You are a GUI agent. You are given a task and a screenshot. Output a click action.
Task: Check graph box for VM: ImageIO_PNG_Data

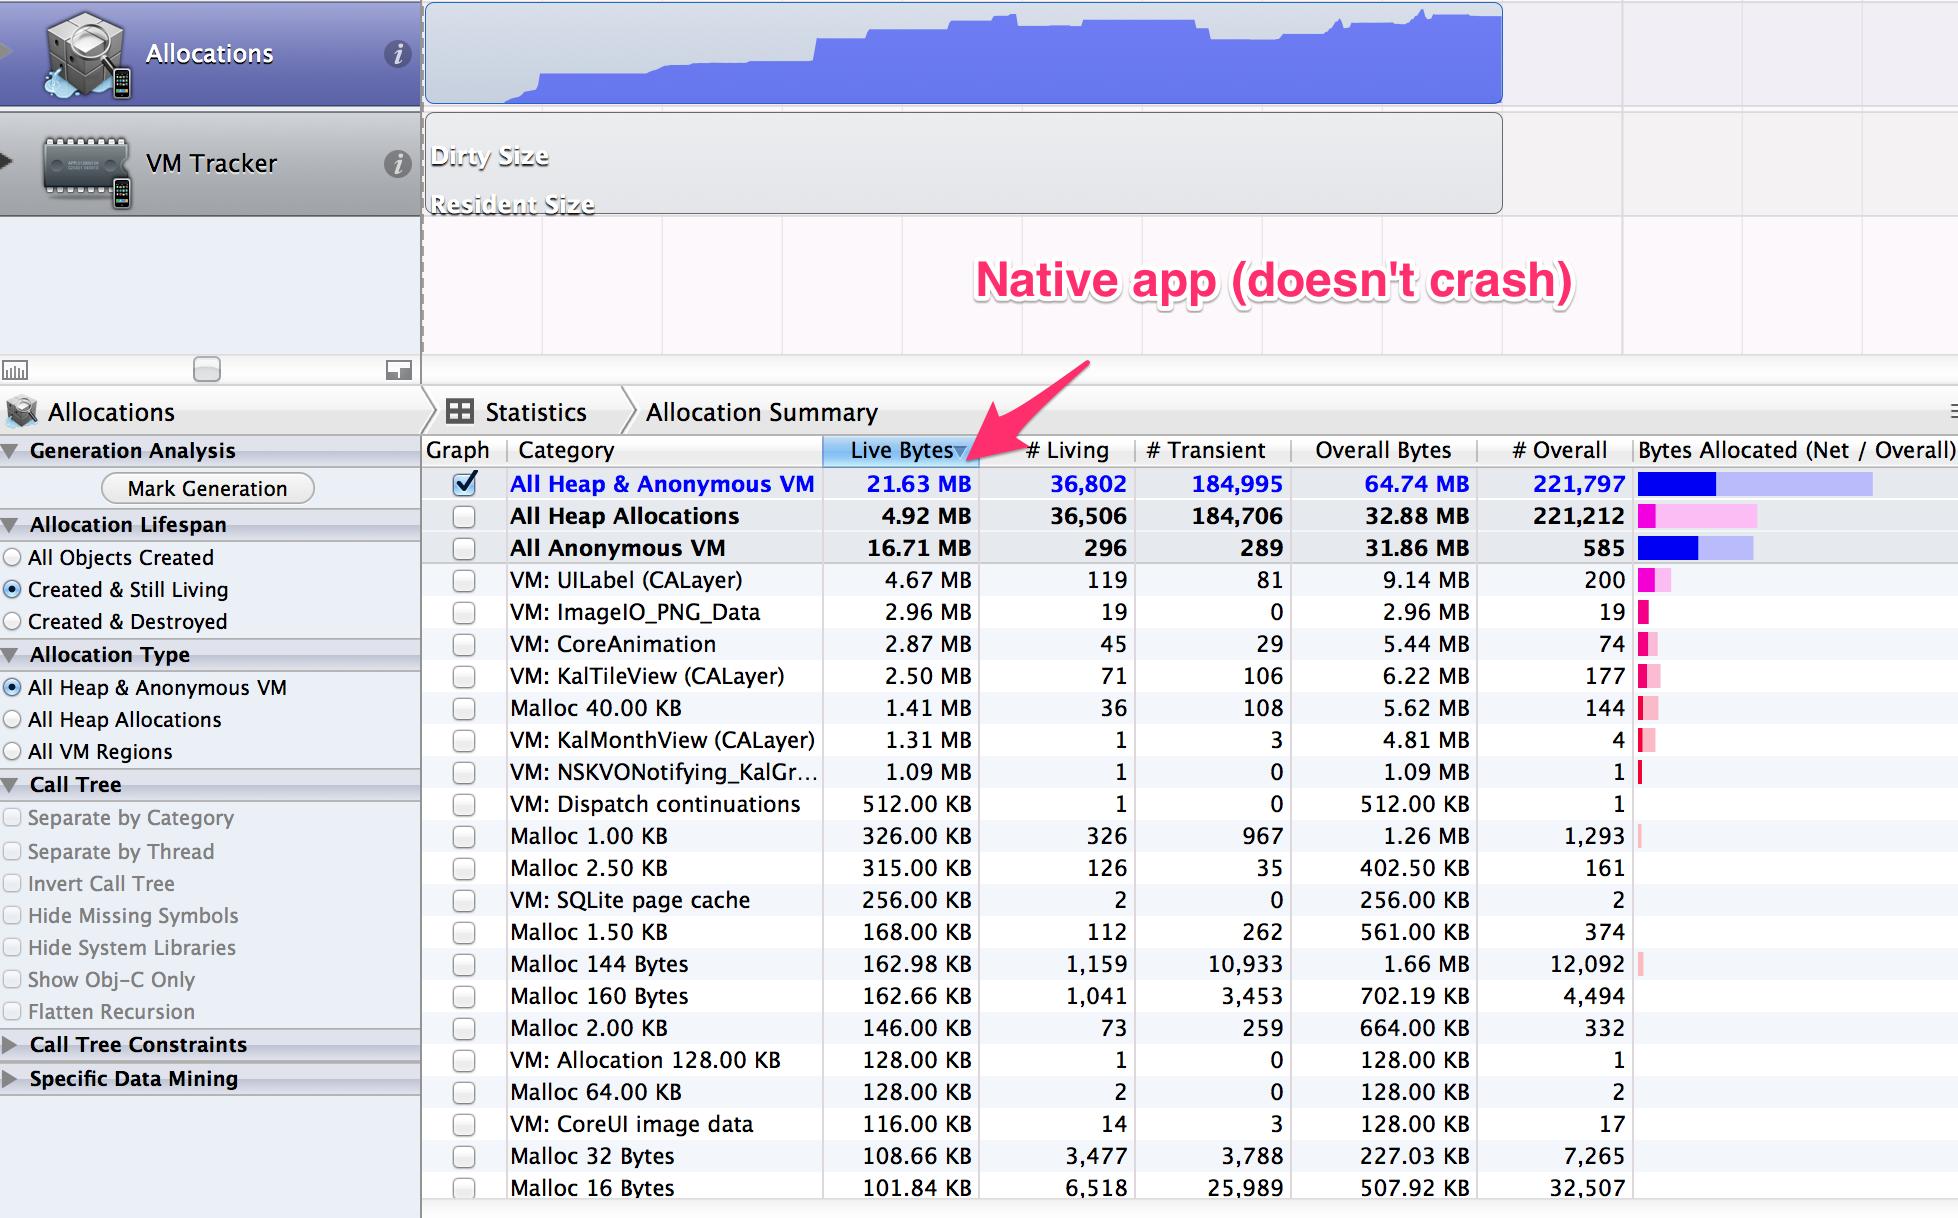pyautogui.click(x=464, y=613)
